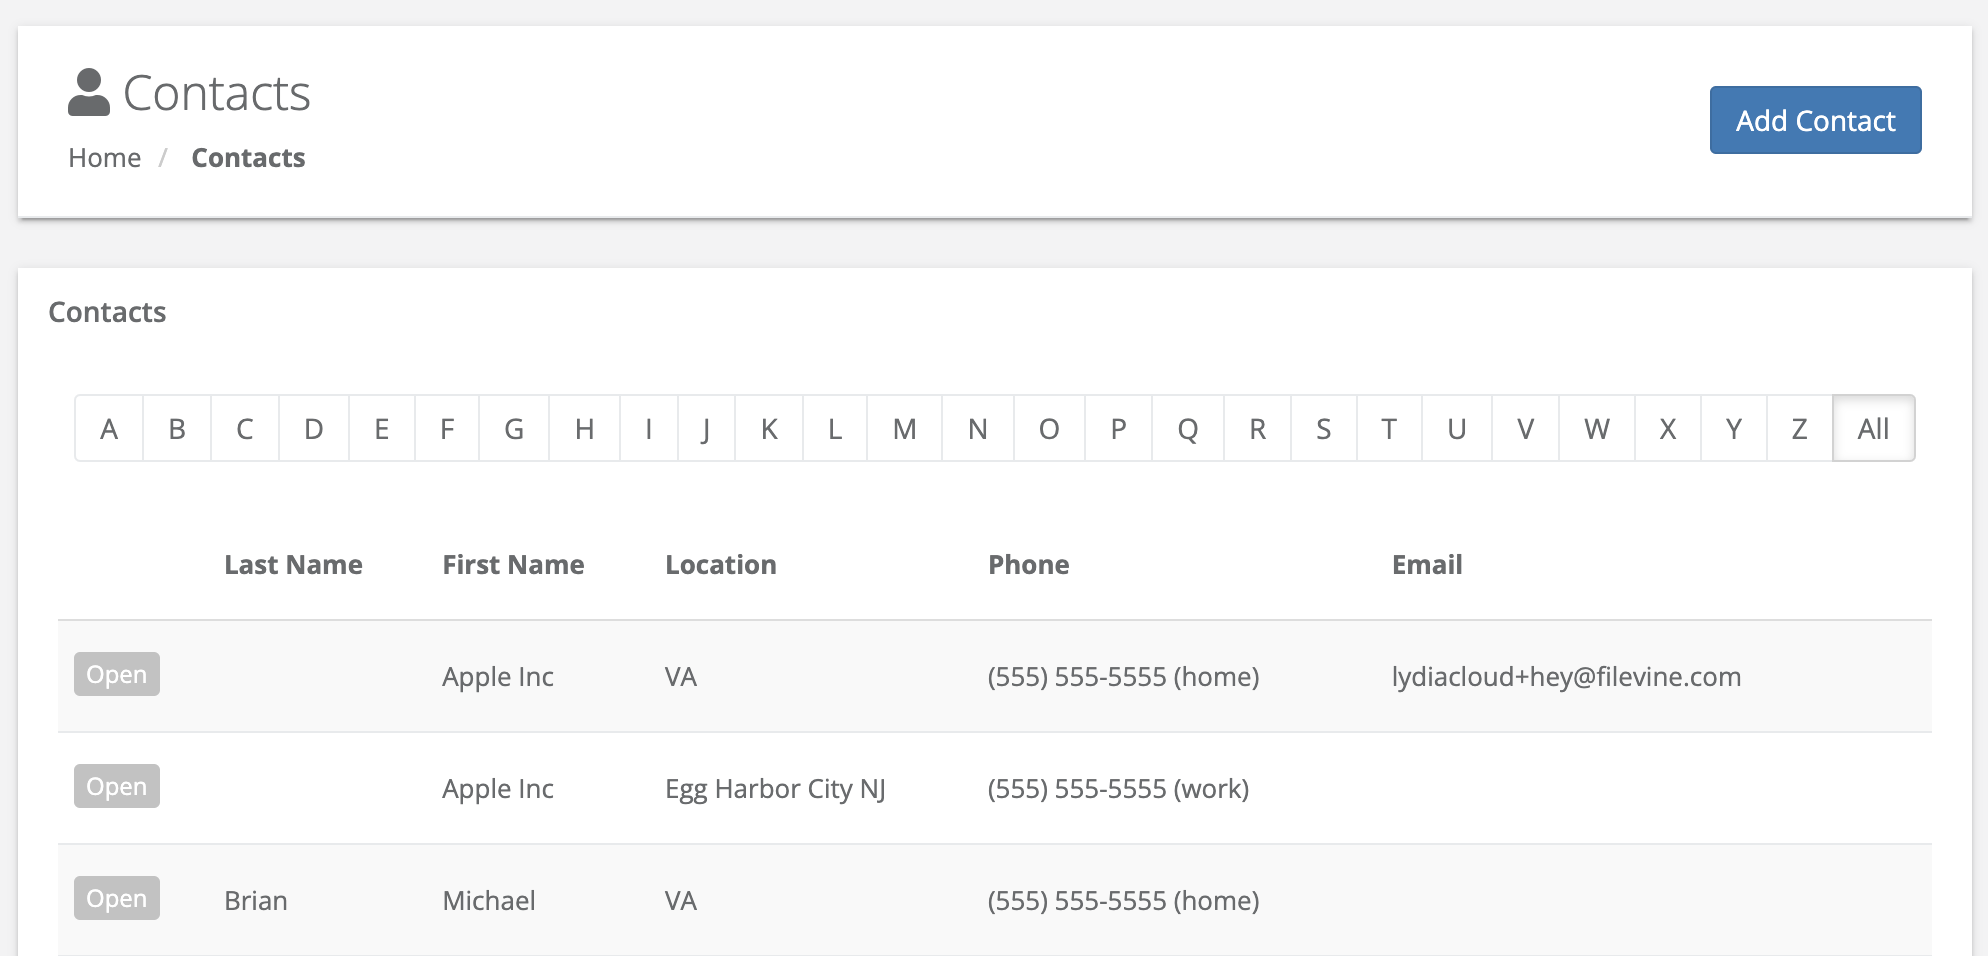Filter contacts by letter F
This screenshot has width=1988, height=956.
click(447, 429)
